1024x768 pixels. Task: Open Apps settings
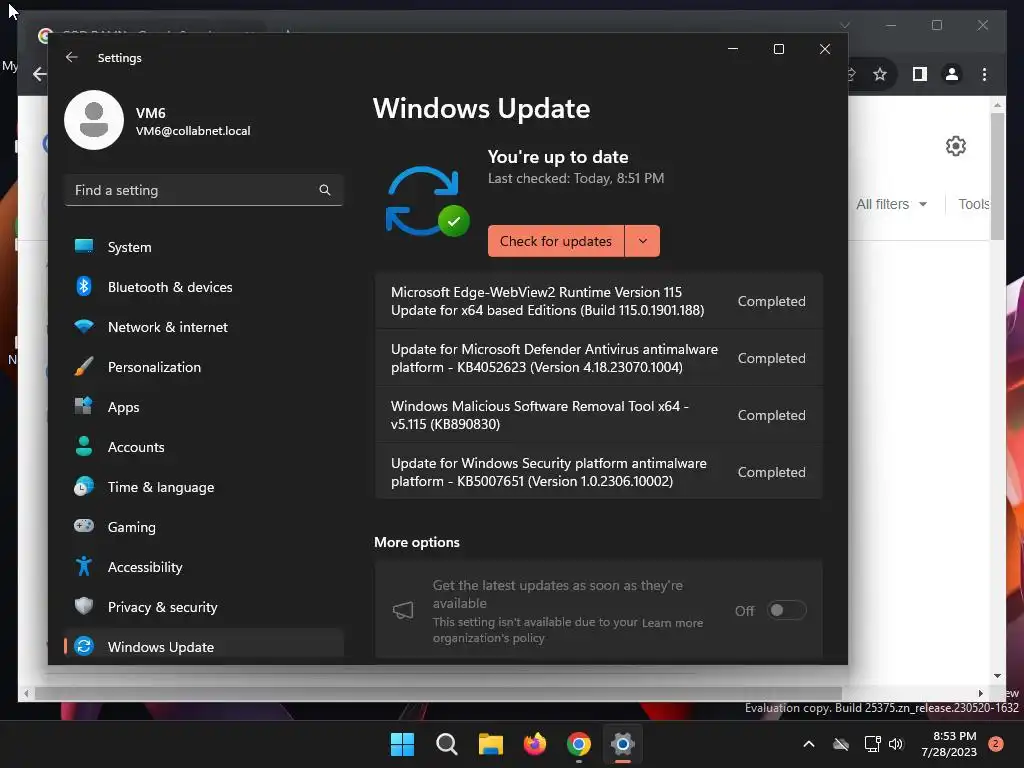[204, 407]
